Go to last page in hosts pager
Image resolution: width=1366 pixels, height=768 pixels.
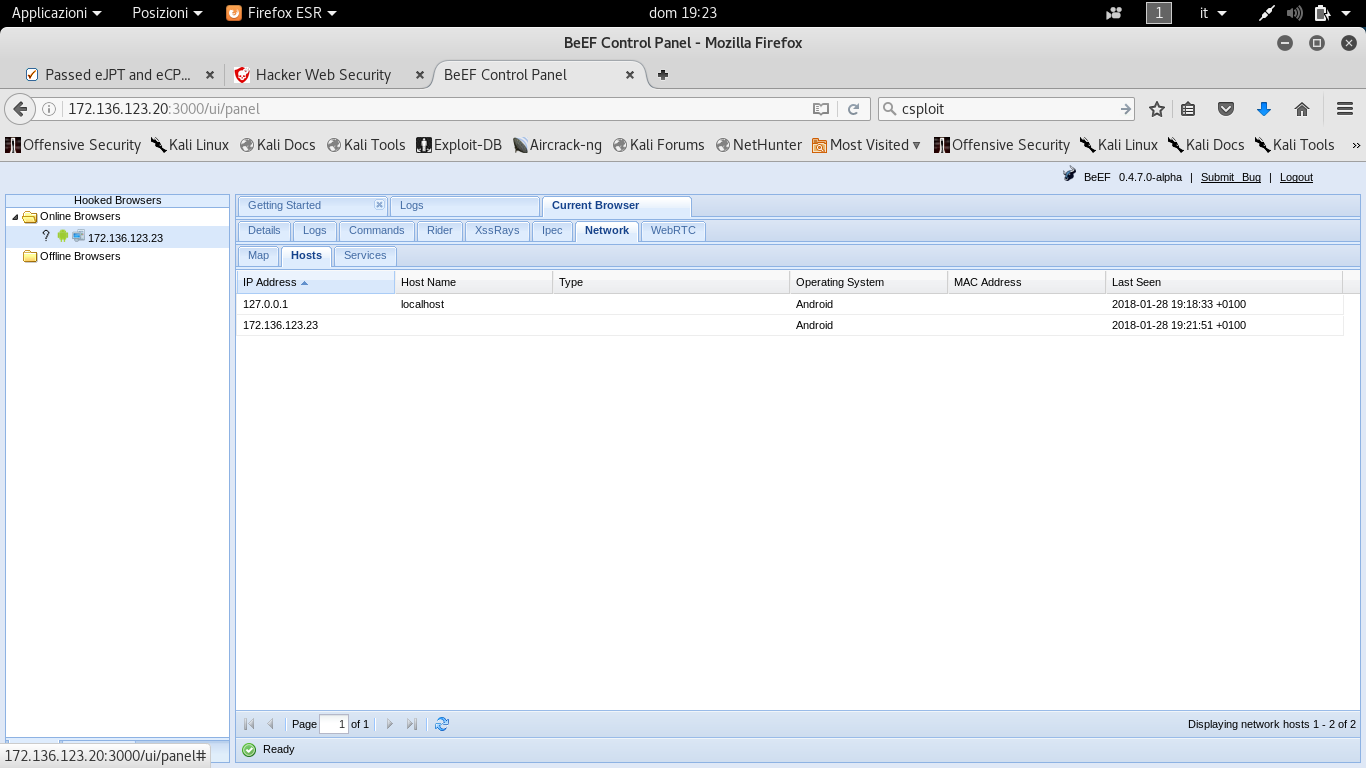[412, 724]
